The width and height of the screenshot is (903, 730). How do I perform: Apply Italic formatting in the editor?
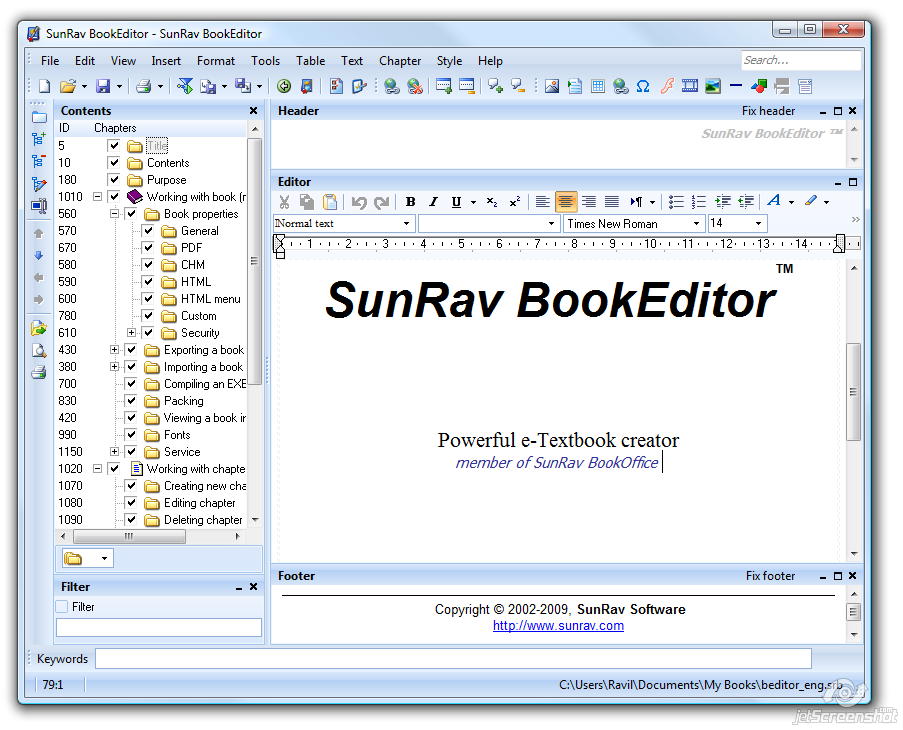coord(433,201)
